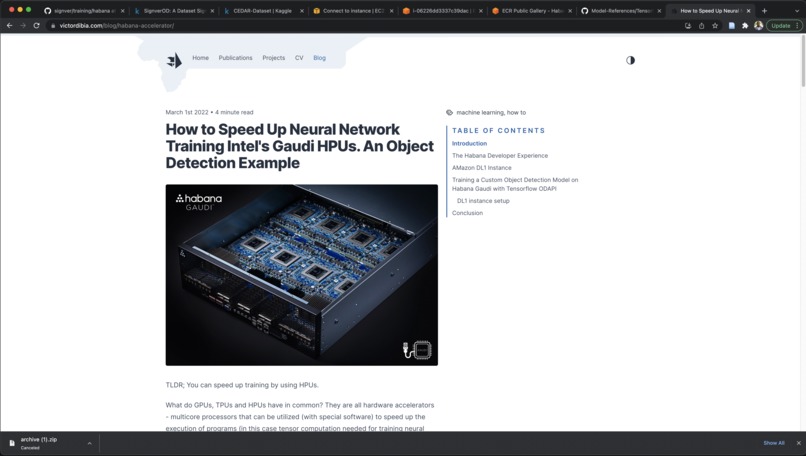Viewport: 806px width, 456px height.
Task: Reload the current page
Action: coord(36,25)
